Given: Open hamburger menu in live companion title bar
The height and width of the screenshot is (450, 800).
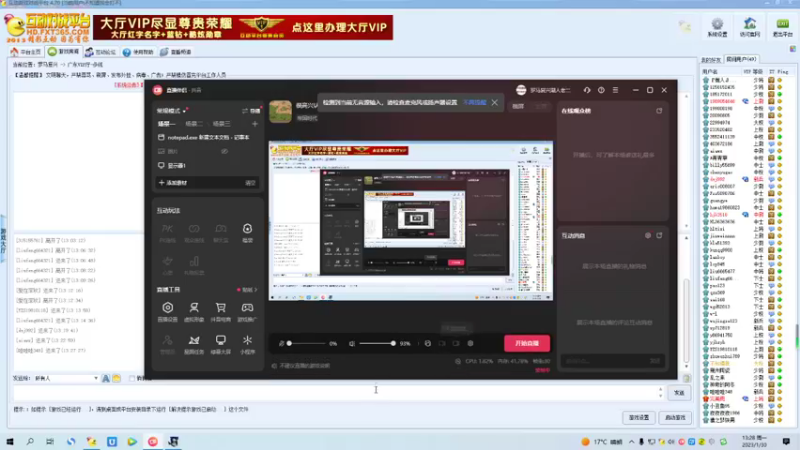Looking at the screenshot, I should [615, 90].
